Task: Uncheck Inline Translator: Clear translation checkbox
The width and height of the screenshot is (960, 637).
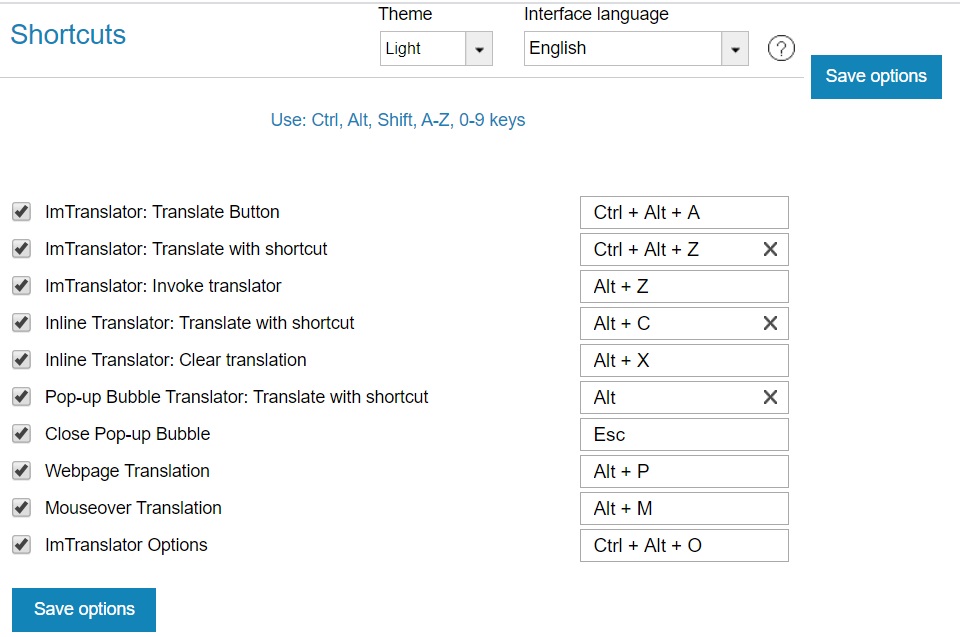Action: 21,360
